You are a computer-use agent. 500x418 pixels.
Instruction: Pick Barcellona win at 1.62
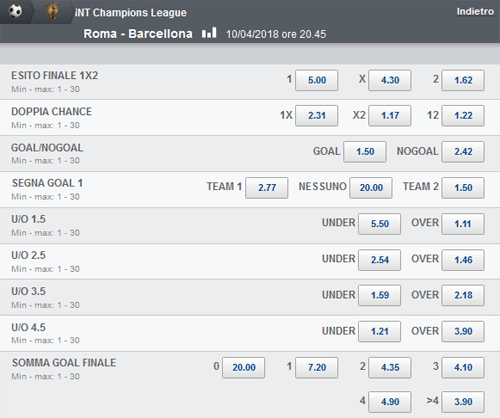pyautogui.click(x=463, y=80)
